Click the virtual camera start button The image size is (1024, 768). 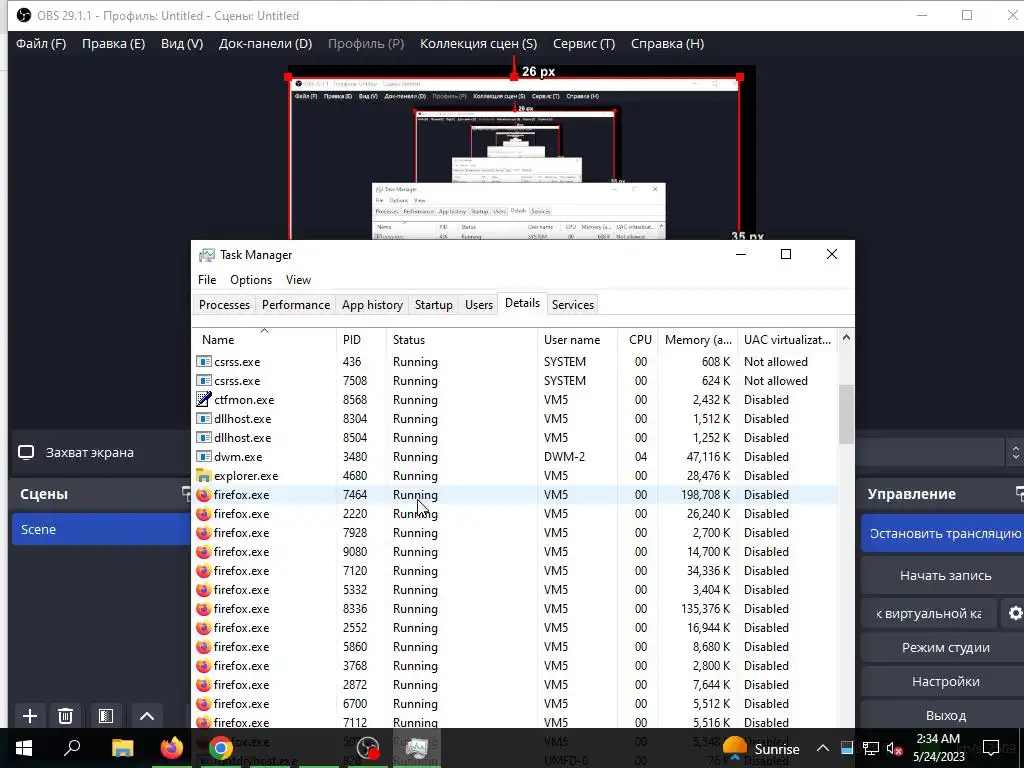click(929, 613)
